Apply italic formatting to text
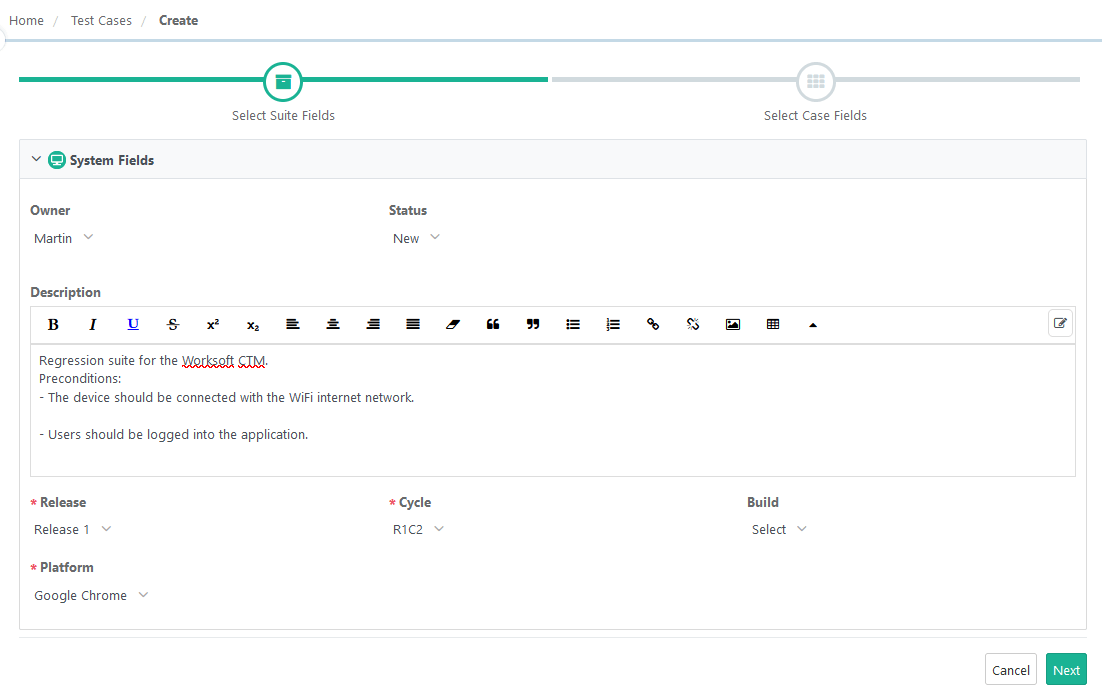 pos(93,325)
